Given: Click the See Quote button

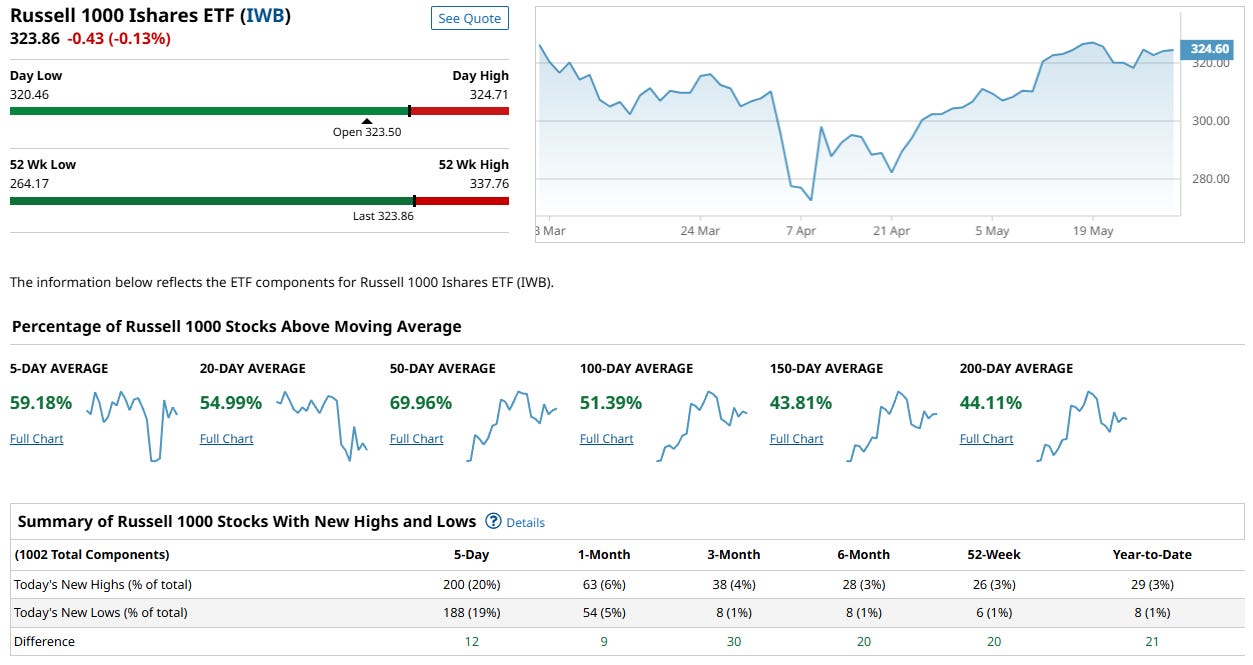Looking at the screenshot, I should [470, 19].
